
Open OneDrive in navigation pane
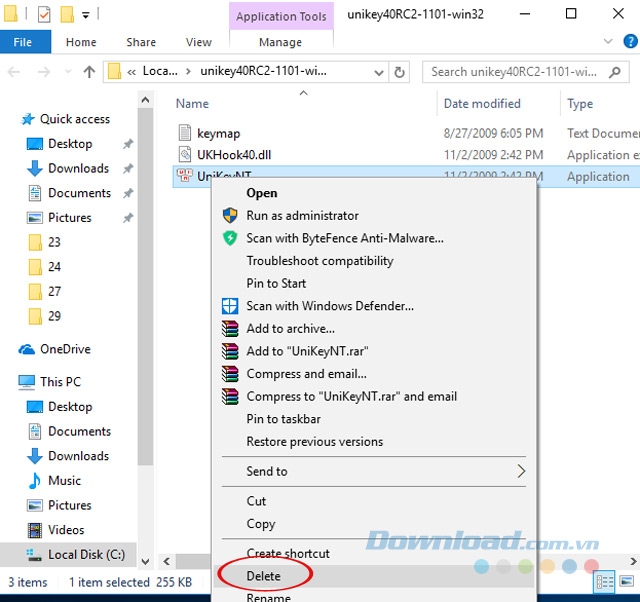tap(65, 349)
